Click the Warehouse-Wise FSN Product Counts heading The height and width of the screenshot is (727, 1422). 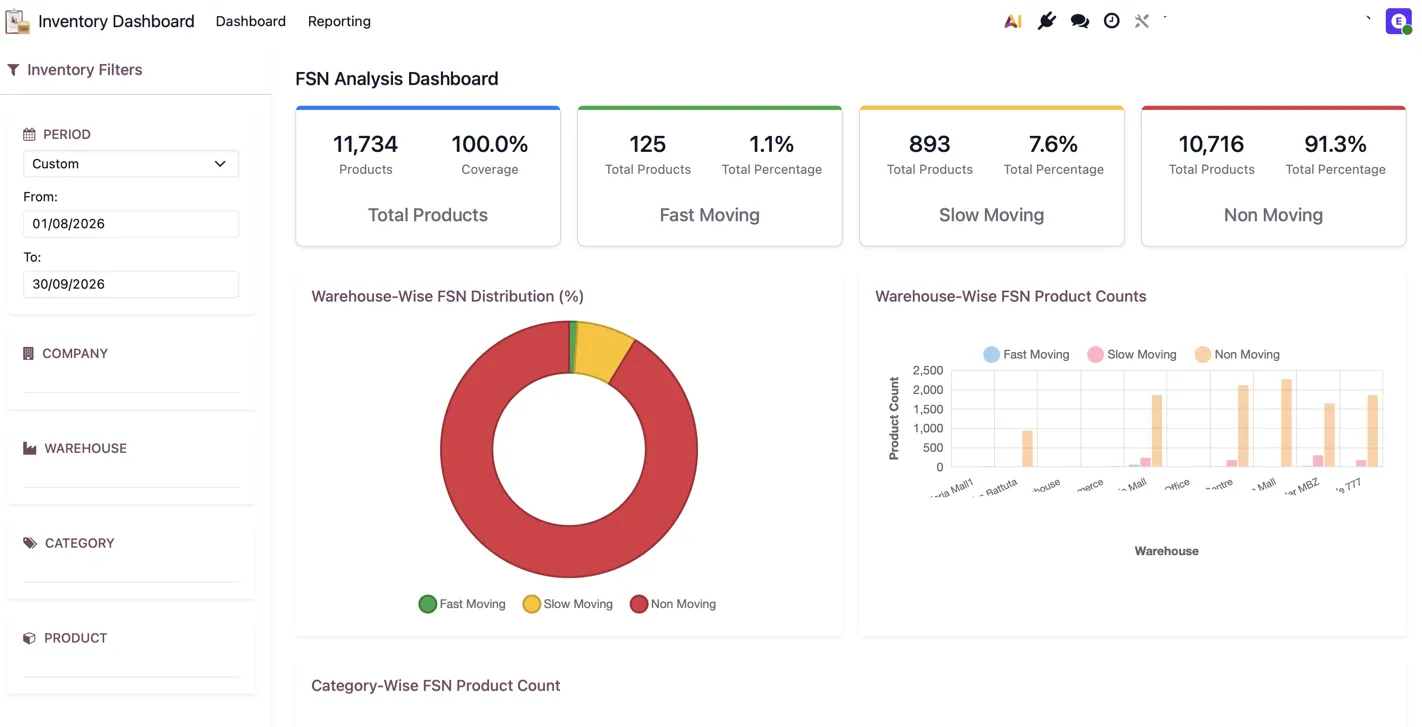coord(1010,296)
